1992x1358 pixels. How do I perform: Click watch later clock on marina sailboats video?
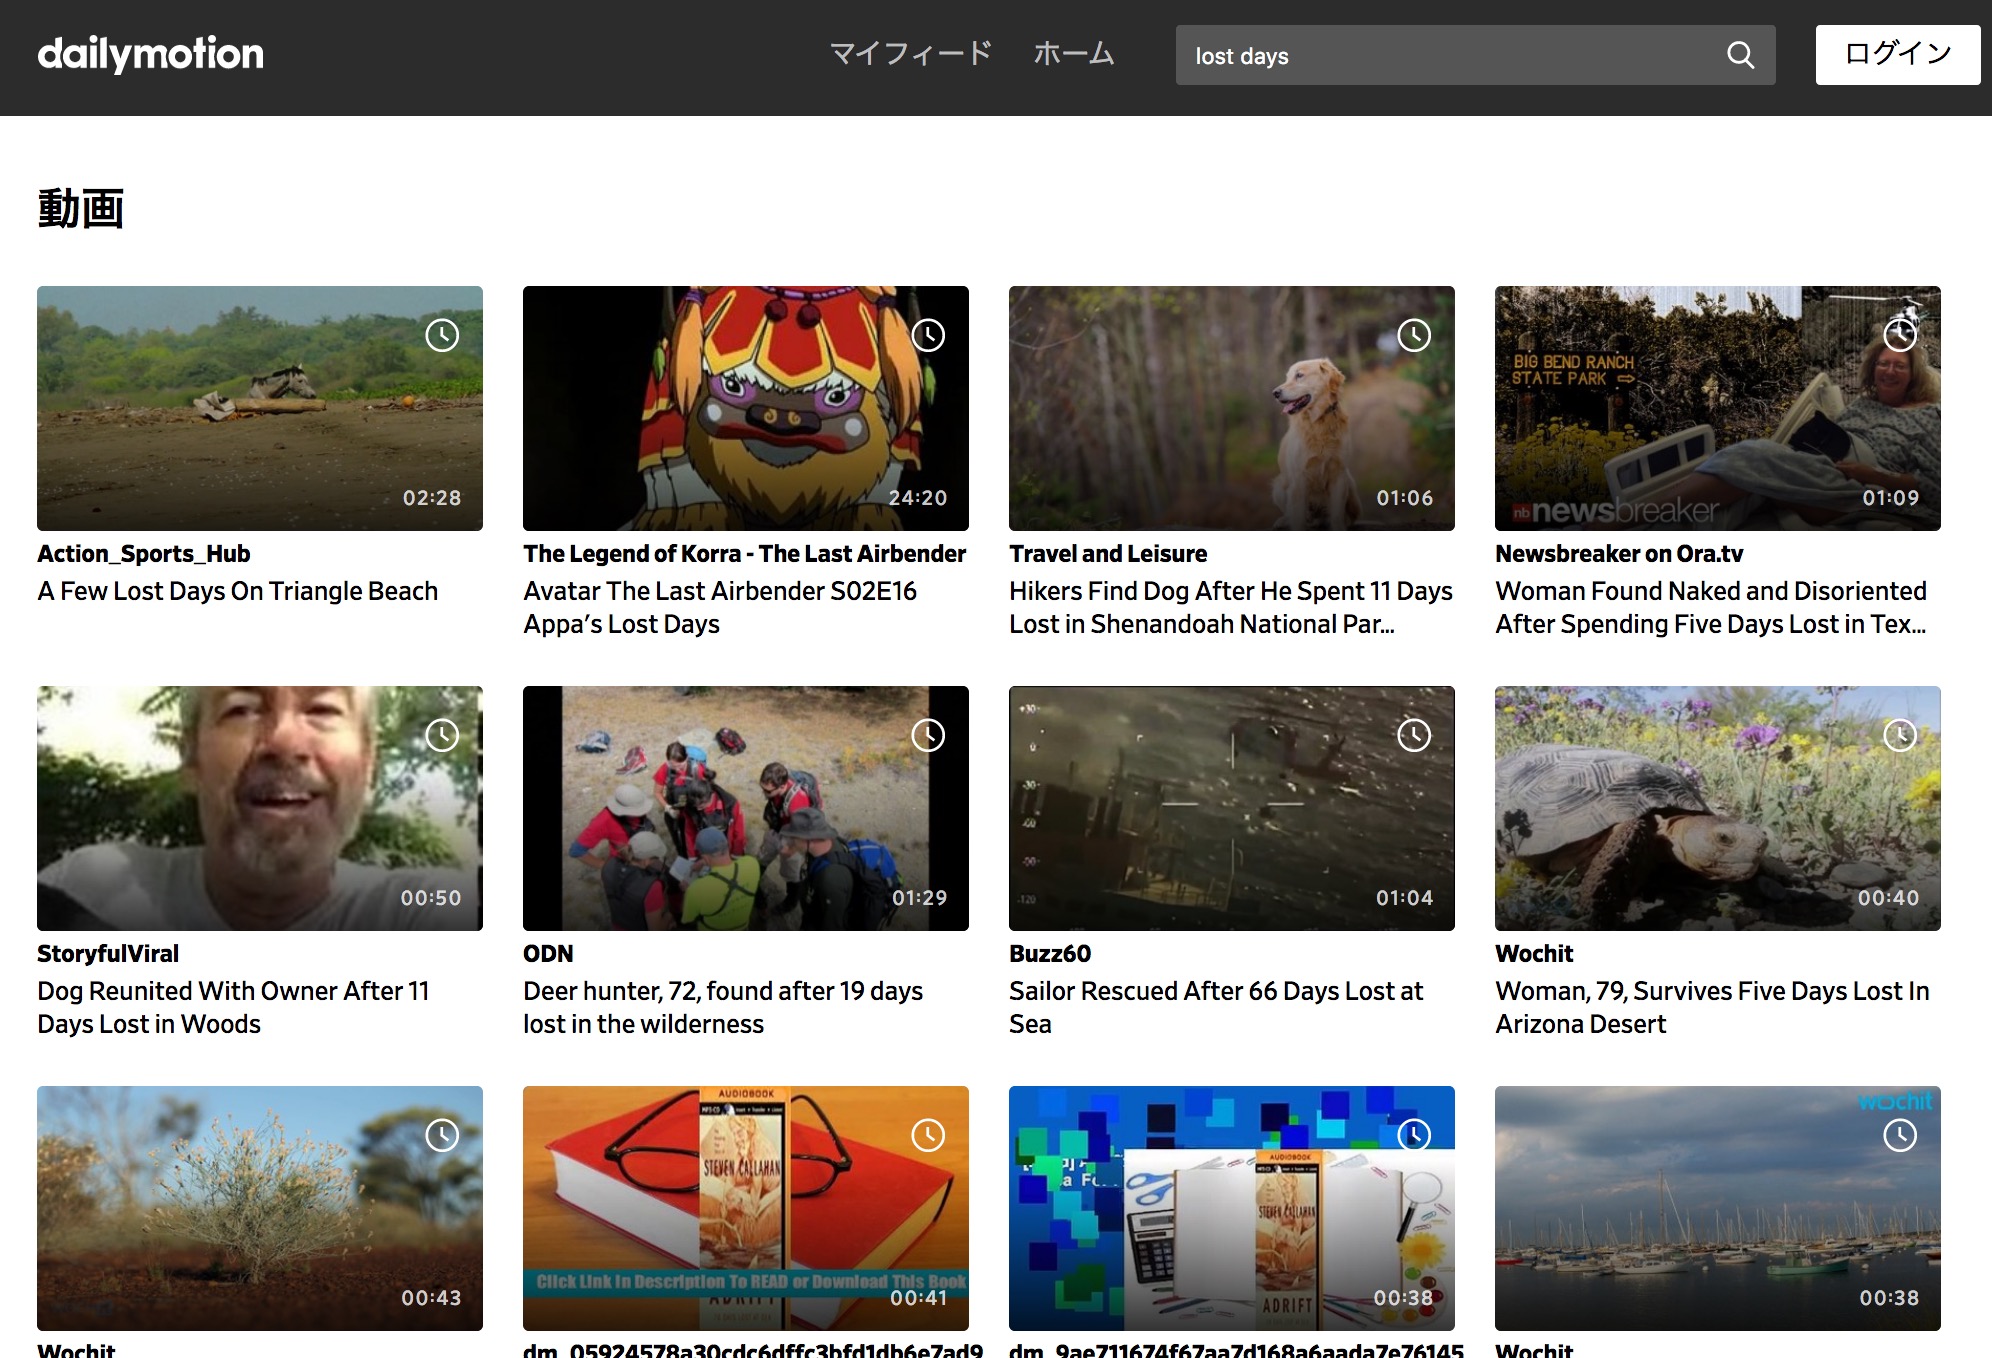click(x=1900, y=1135)
